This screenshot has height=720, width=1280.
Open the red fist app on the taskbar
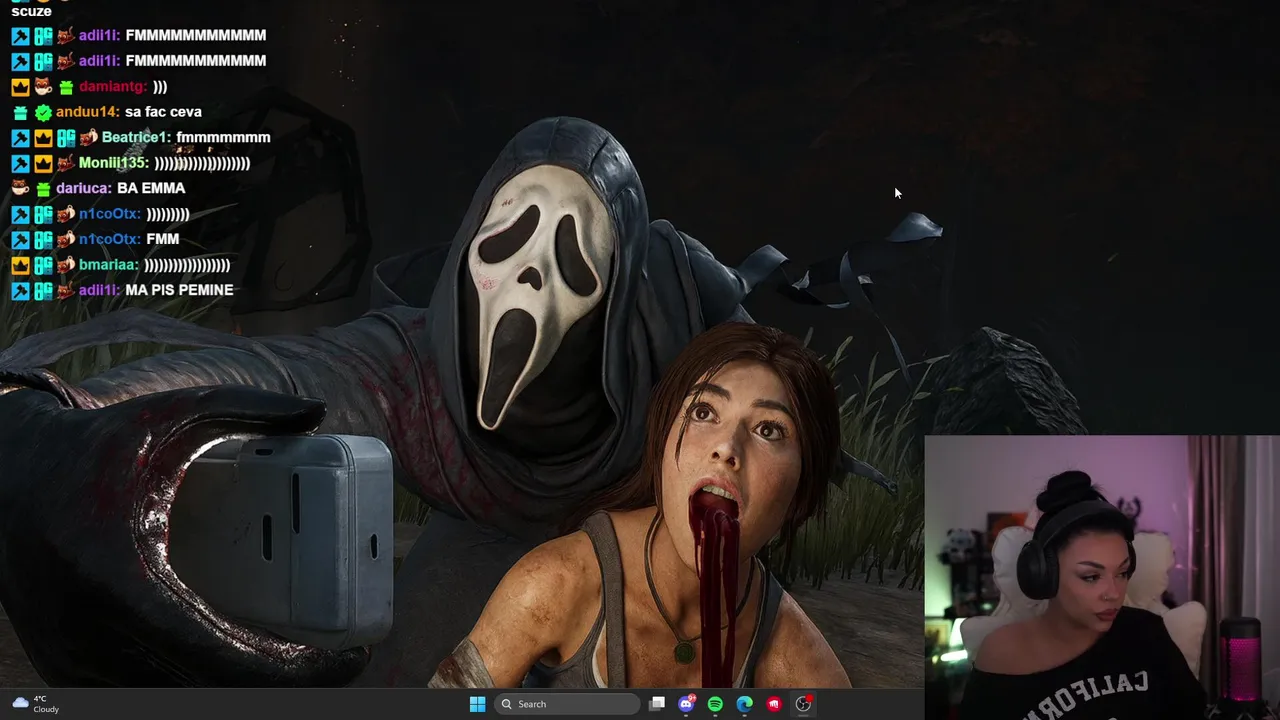(773, 704)
